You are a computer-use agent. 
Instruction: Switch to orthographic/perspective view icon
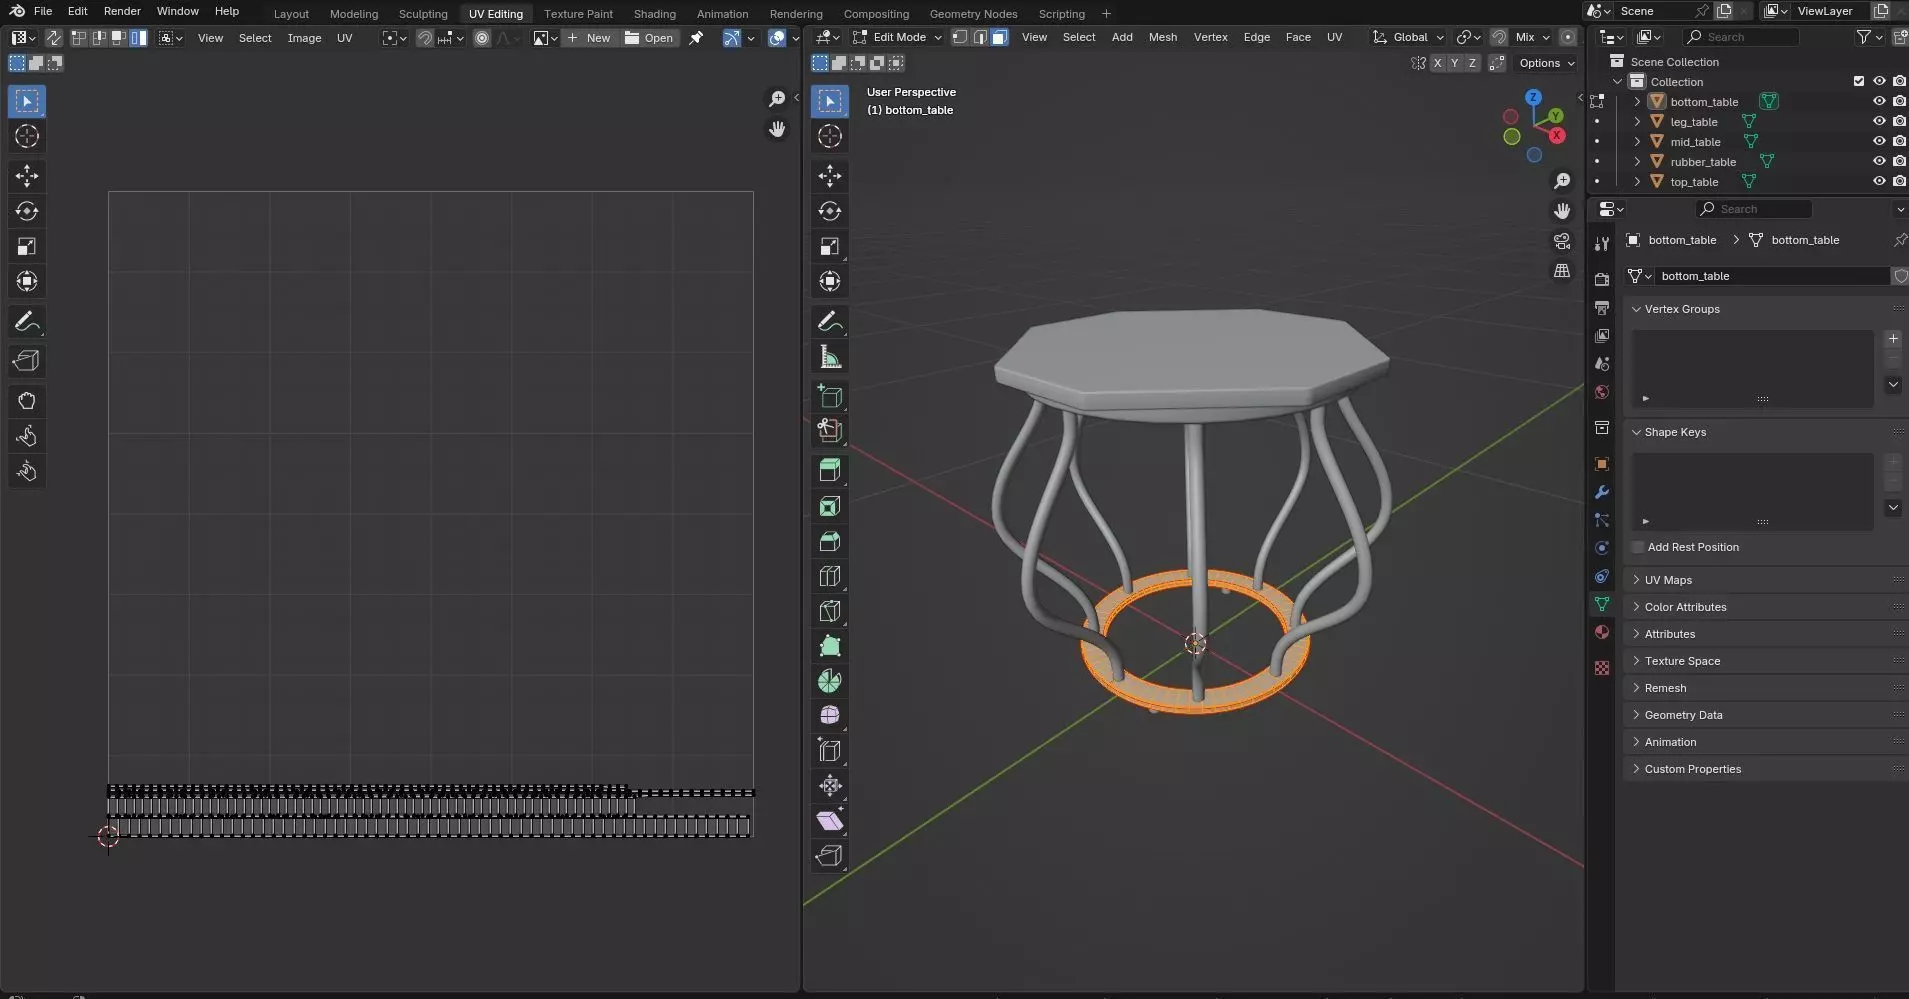pos(1562,271)
